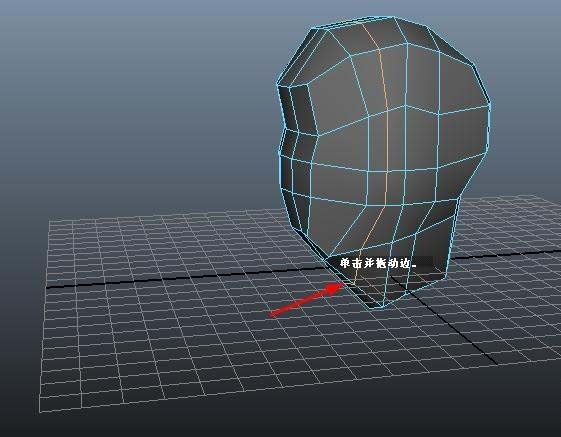
Task: Select the orange highlighted center edge on head
Action: pos(387,143)
